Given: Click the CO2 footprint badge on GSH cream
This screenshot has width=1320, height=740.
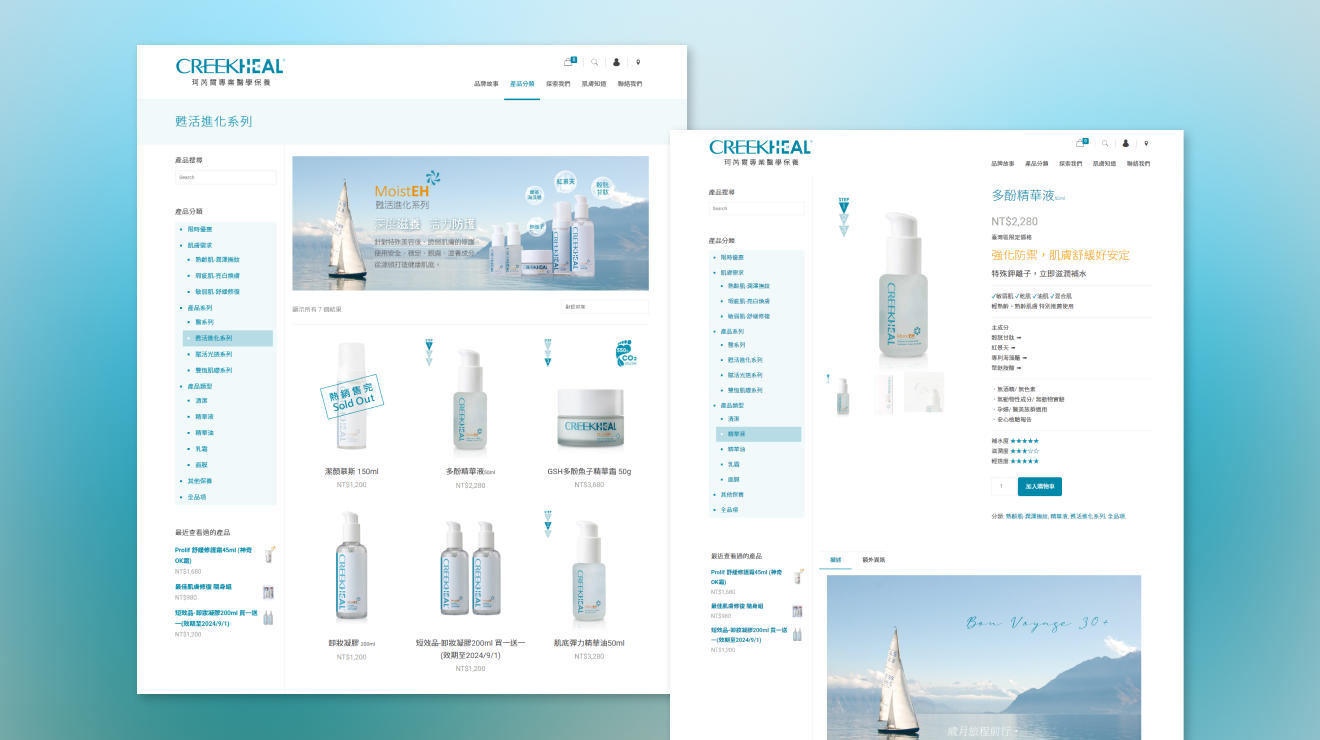Looking at the screenshot, I should [627, 354].
